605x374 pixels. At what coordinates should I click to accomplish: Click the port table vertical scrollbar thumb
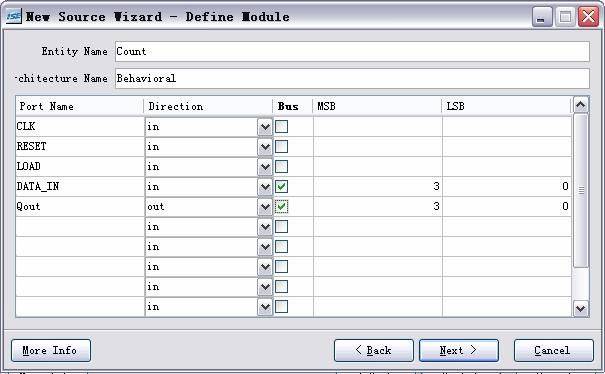(x=581, y=190)
